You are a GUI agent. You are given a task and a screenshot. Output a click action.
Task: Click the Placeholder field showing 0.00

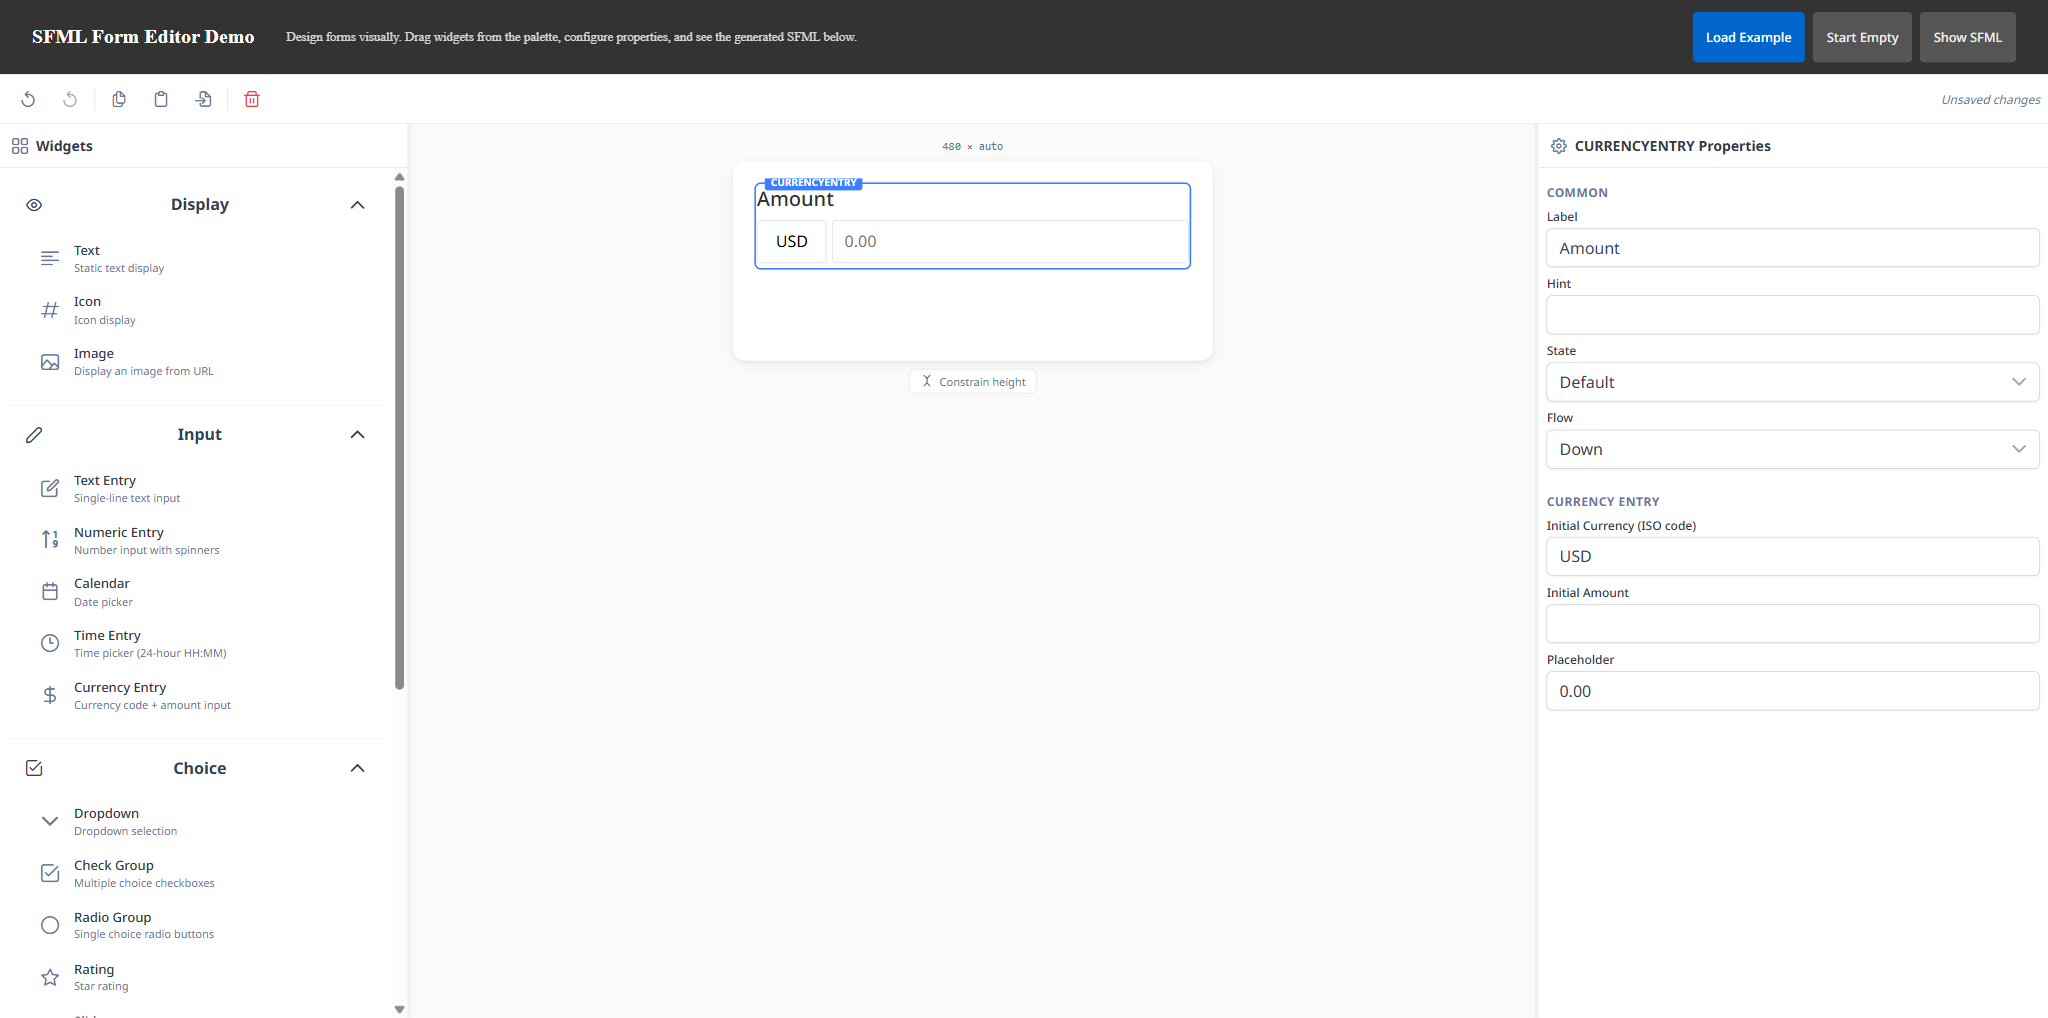pyautogui.click(x=1792, y=691)
